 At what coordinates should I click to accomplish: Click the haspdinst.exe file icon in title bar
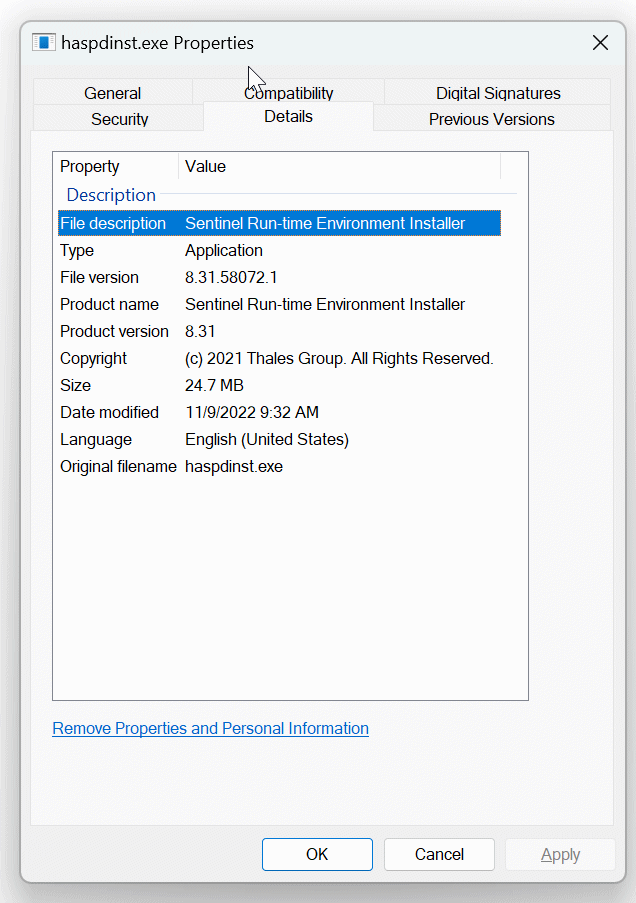44,43
